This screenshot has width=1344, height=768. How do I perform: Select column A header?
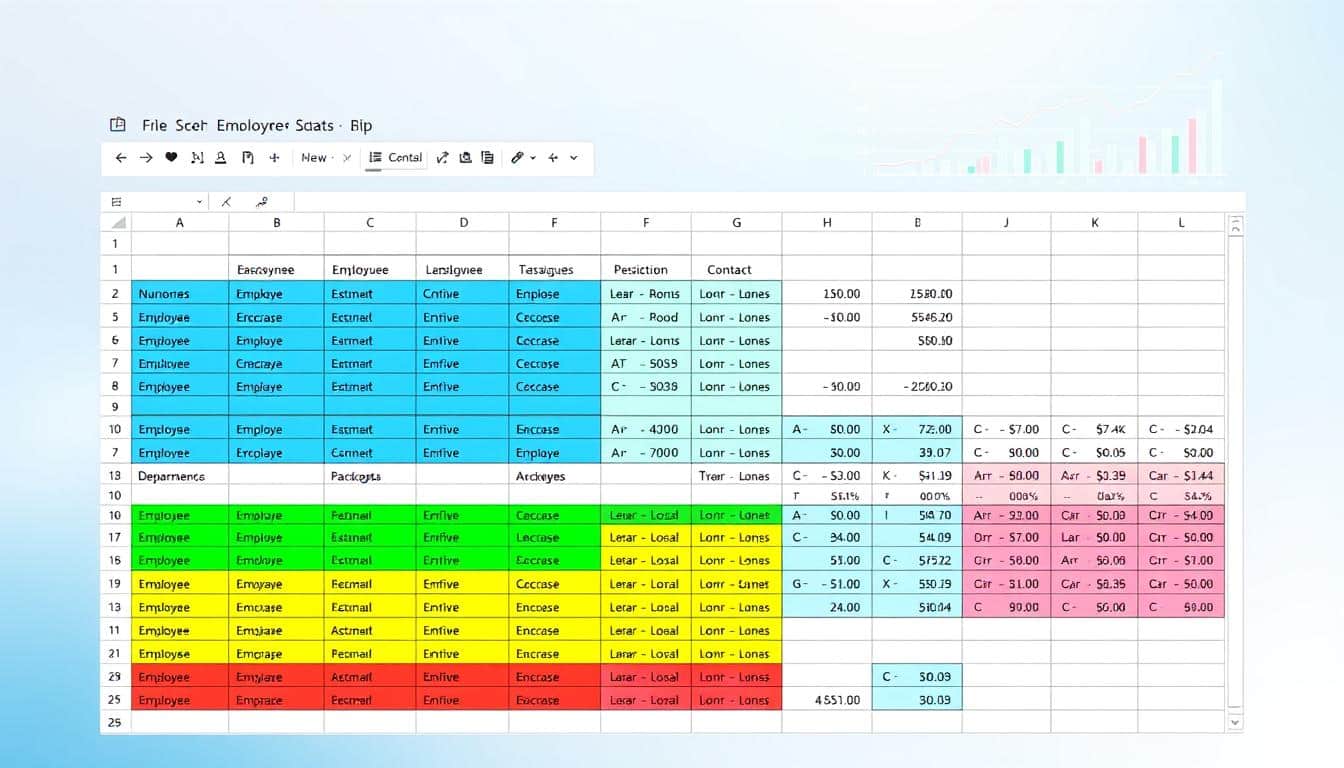180,223
